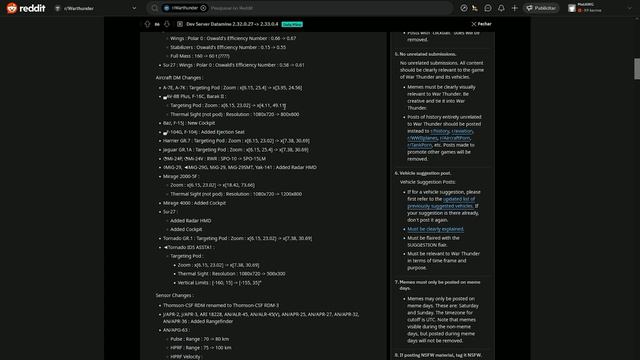
Task: Open the r/AircraftPorn link
Action: [455, 138]
